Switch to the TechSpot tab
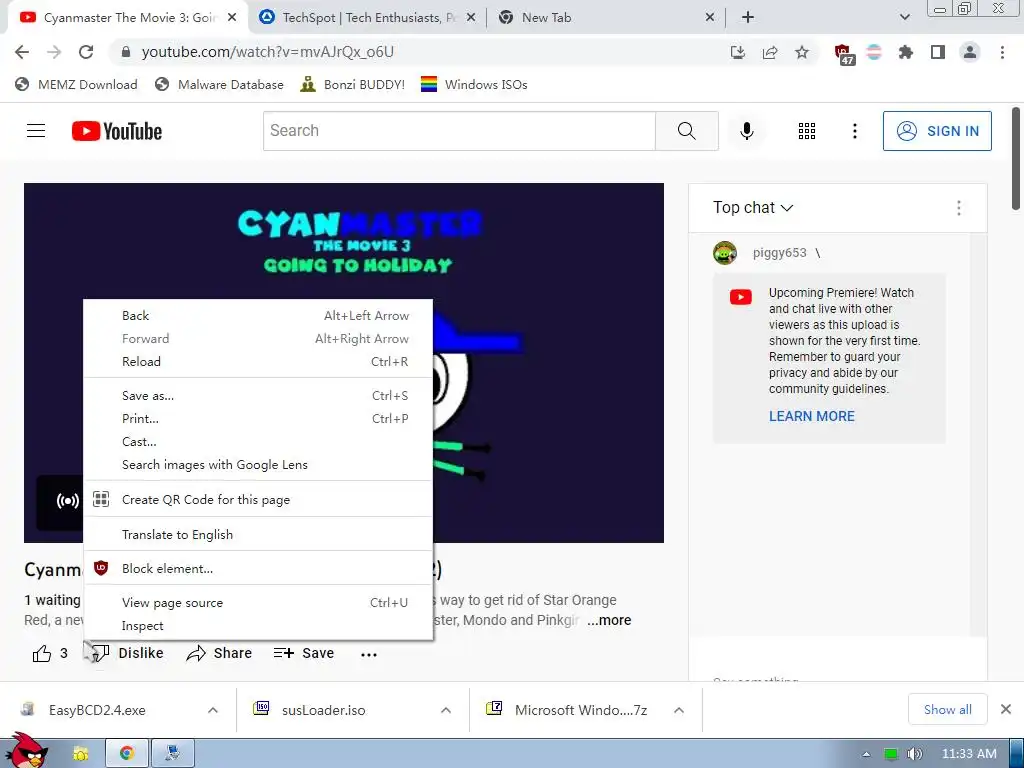 pyautogui.click(x=368, y=18)
